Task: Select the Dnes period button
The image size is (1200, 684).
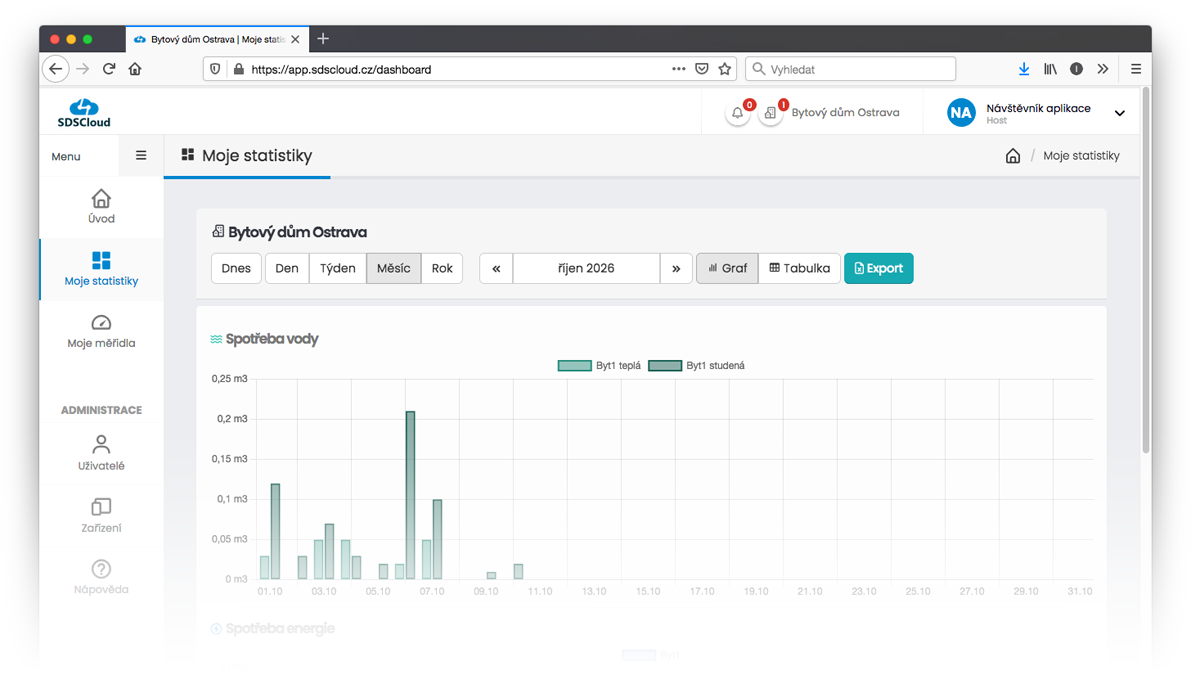Action: click(x=236, y=268)
